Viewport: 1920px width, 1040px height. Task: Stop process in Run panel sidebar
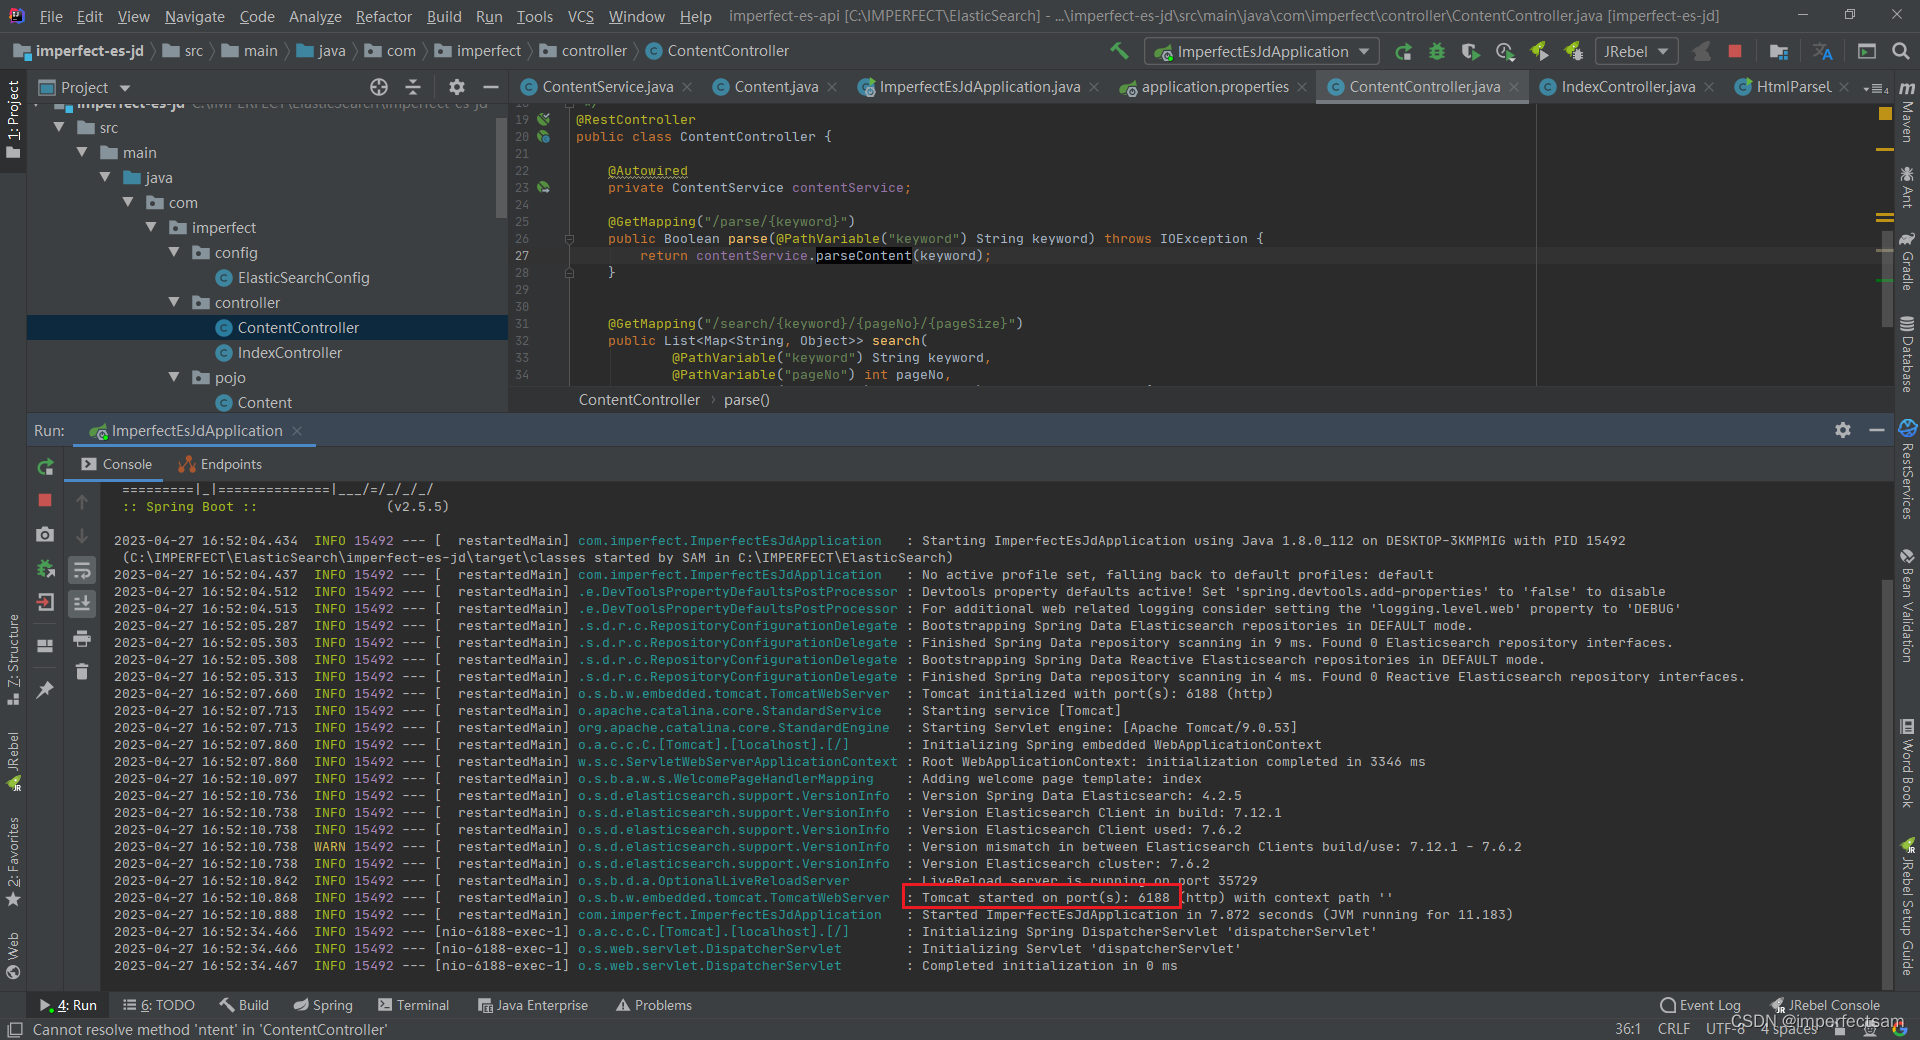pos(45,499)
